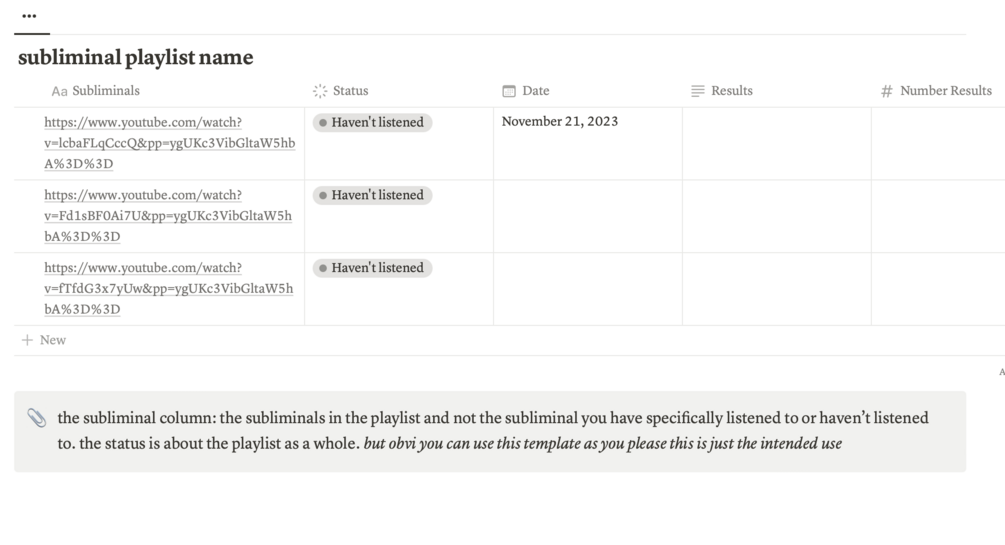The image size is (1005, 545).
Task: Open the YouTube link containing Fd1sBF0Ai7U
Action: pyautogui.click(x=168, y=215)
